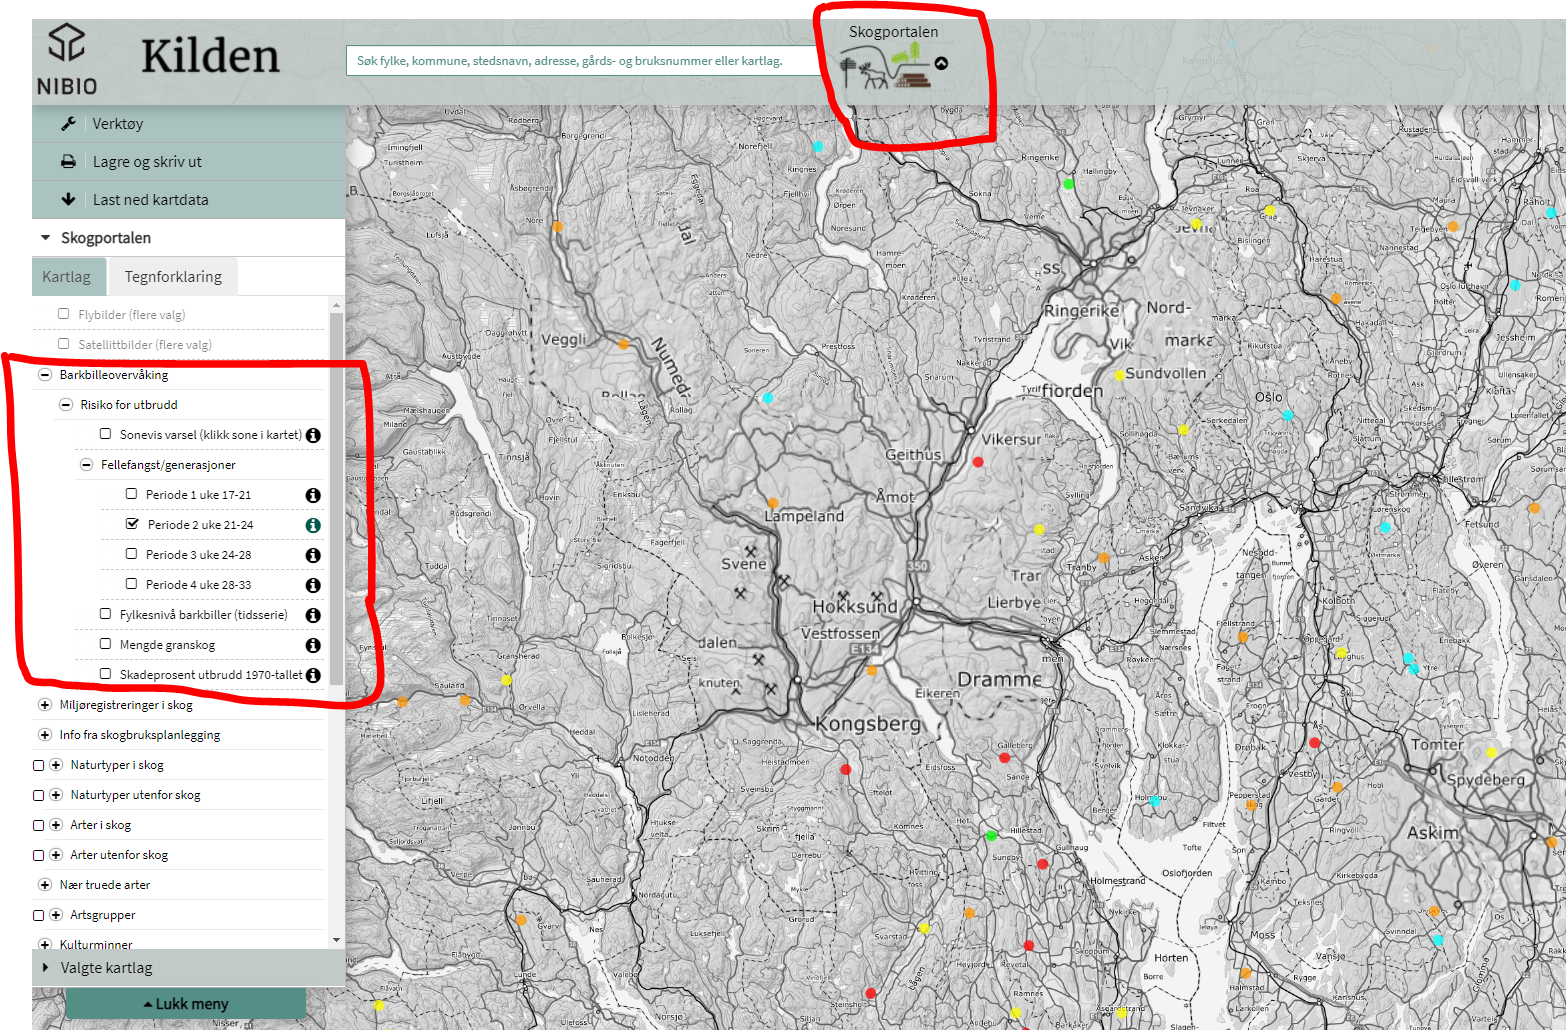The width and height of the screenshot is (1566, 1030).
Task: Enable the Flybilder (flere valg) checkbox
Action: click(64, 314)
